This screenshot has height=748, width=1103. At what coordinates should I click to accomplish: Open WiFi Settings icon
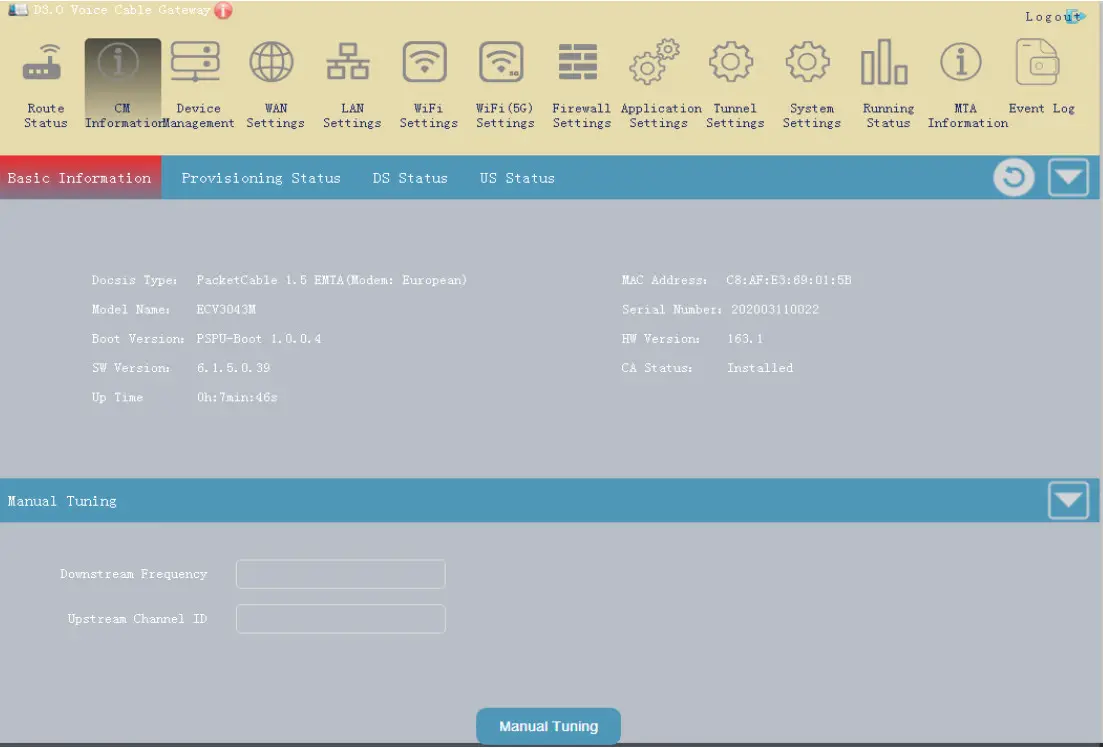[424, 62]
